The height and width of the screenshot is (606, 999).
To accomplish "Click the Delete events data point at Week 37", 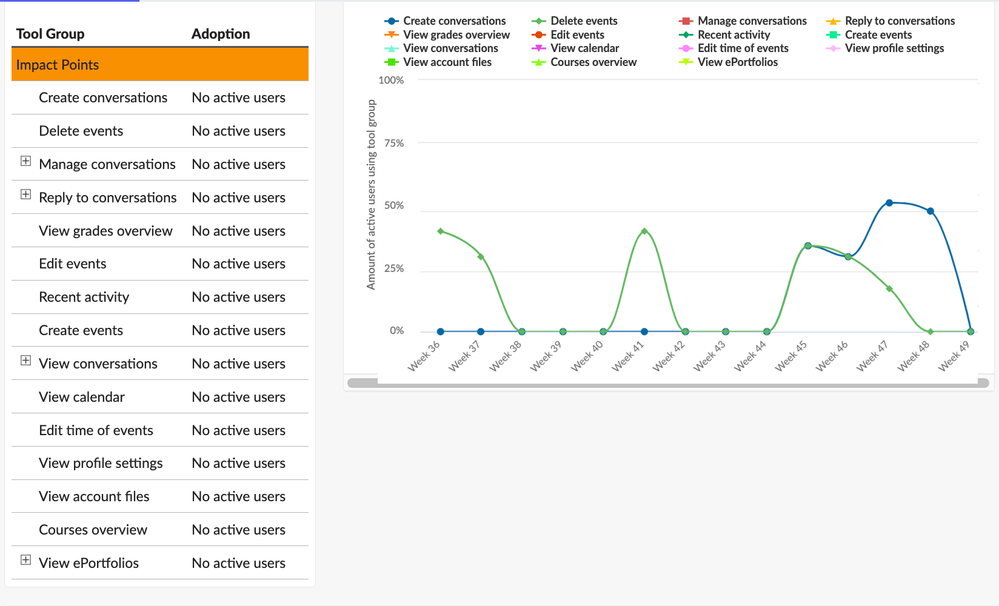I will pos(481,257).
